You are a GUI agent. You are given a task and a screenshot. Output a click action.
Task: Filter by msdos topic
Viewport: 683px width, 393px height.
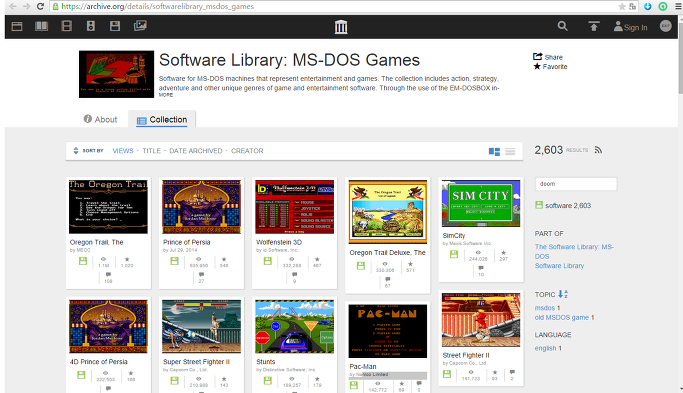[544, 308]
